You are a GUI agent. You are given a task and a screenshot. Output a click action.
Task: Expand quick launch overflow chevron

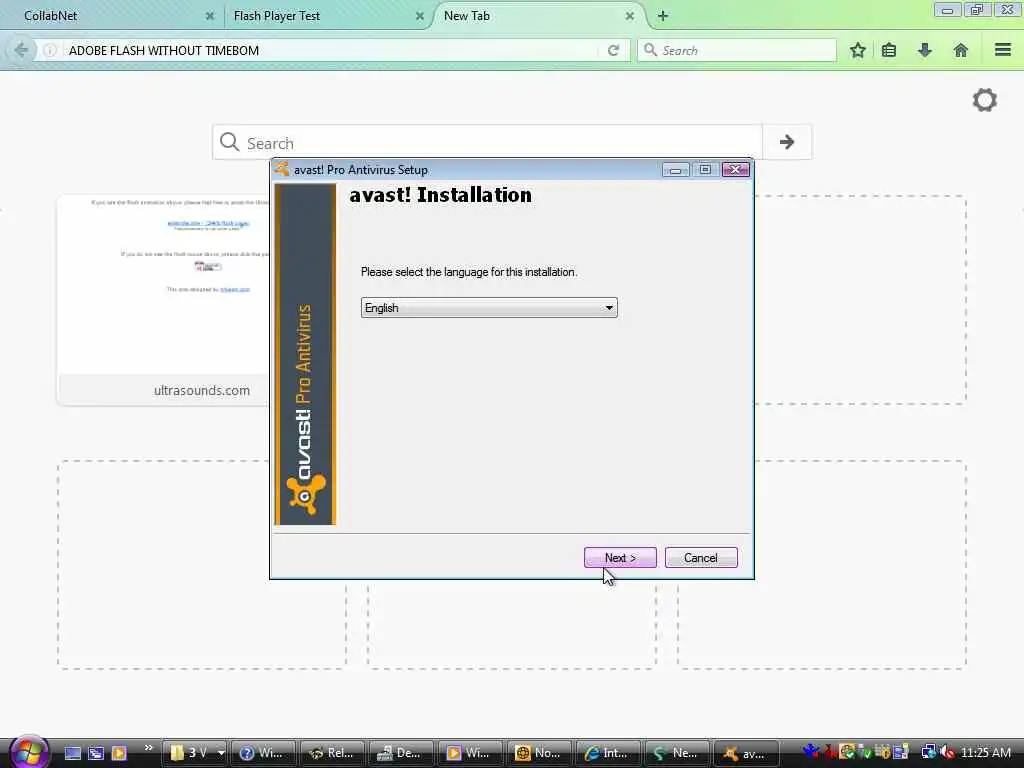pos(148,748)
